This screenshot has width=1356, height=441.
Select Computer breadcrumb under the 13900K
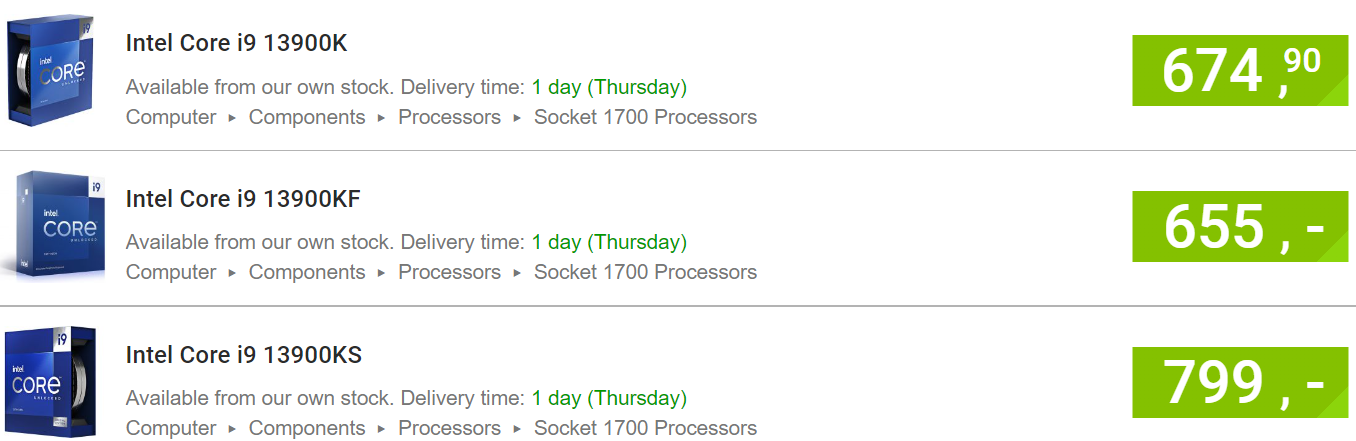tap(171, 117)
